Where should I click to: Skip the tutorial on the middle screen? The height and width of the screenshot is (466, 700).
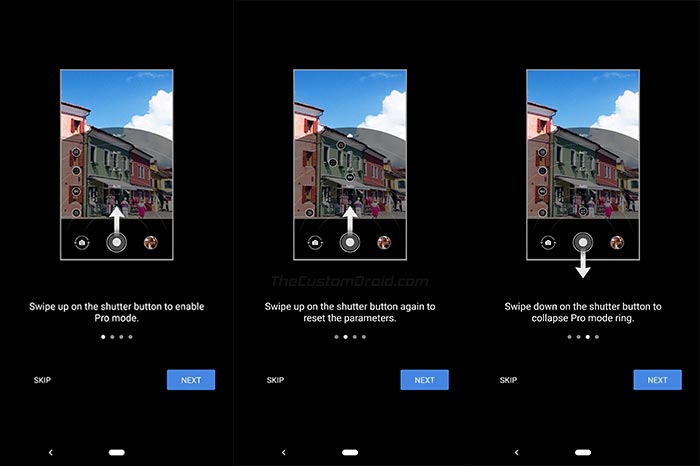275,380
